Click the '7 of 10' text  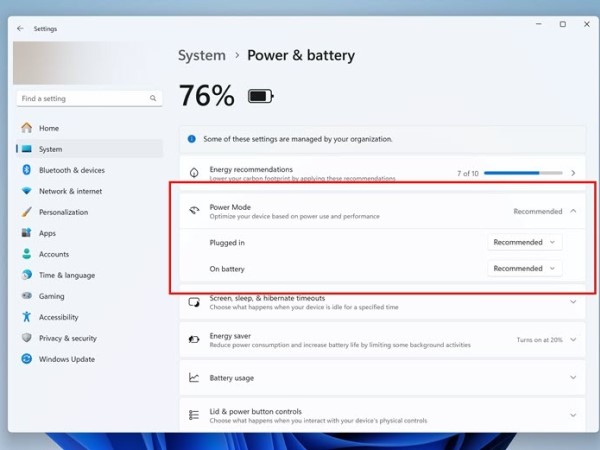[x=468, y=173]
